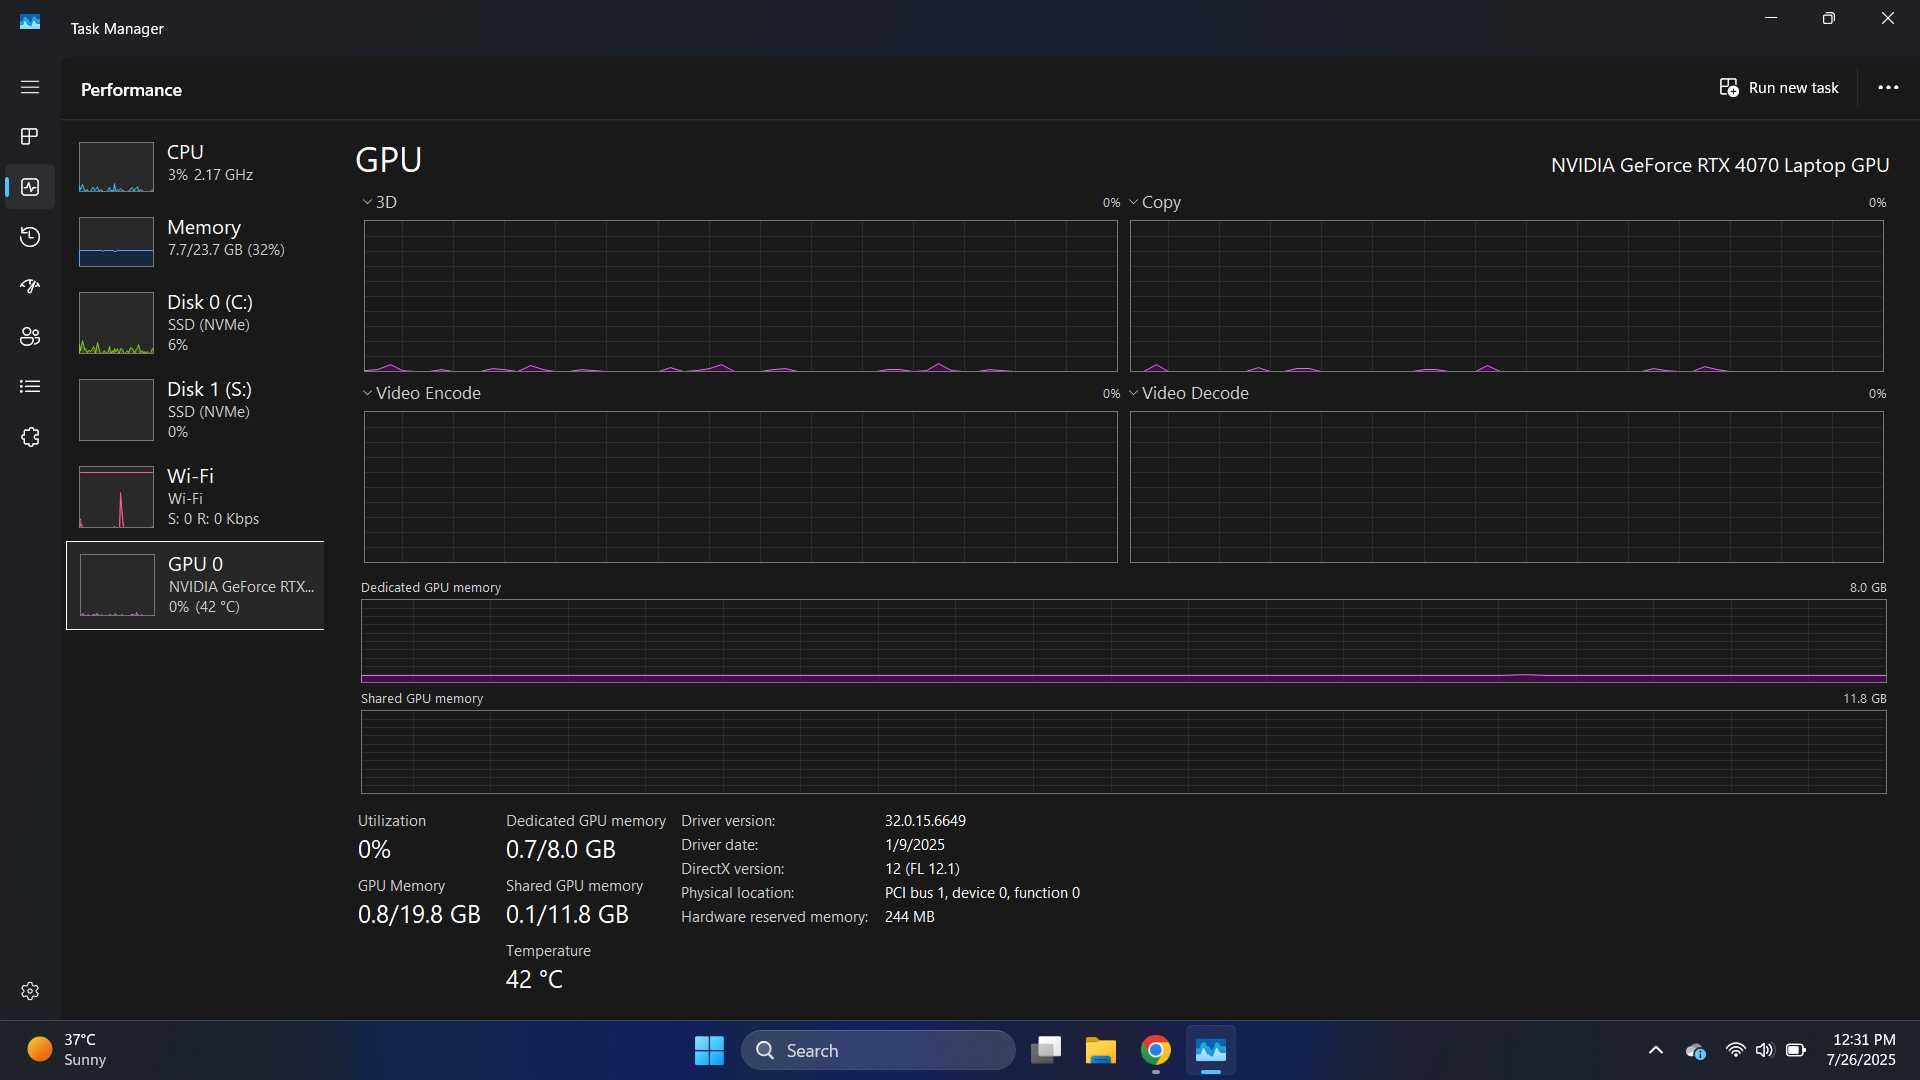This screenshot has width=1920, height=1080.
Task: Open the volume speaker tray icon
Action: point(1765,1050)
